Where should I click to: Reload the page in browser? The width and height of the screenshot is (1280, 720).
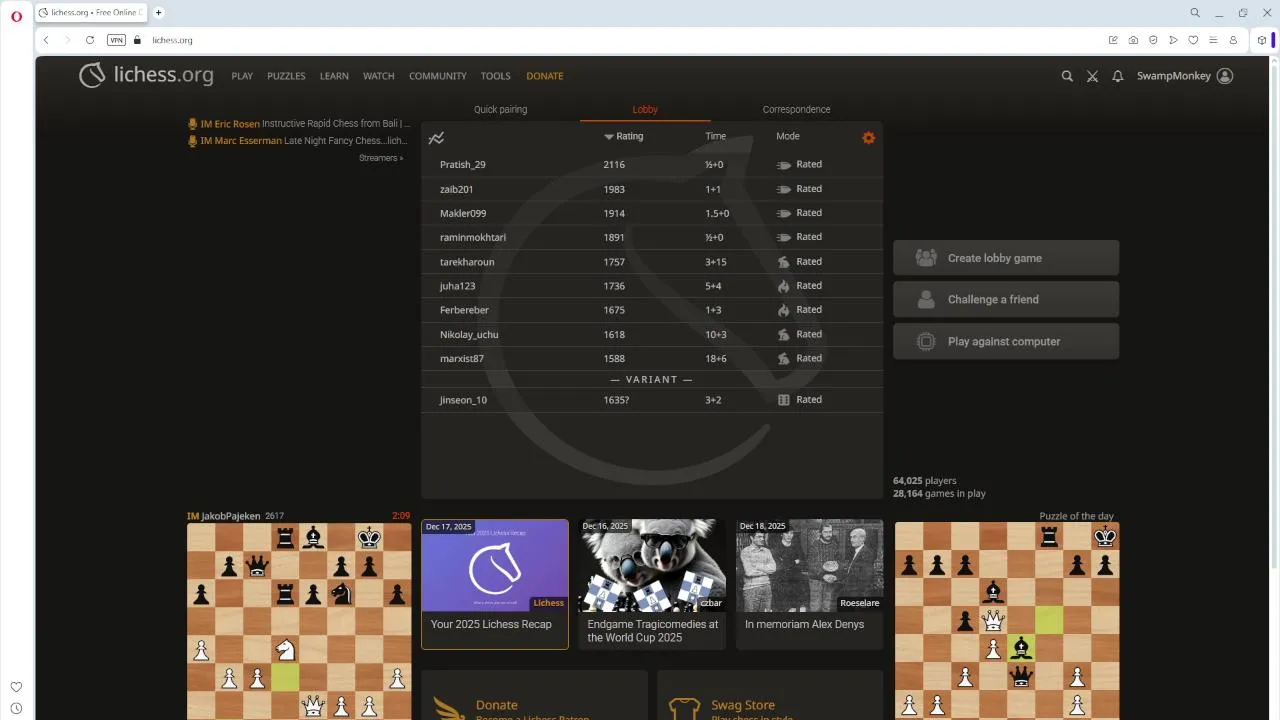(90, 40)
